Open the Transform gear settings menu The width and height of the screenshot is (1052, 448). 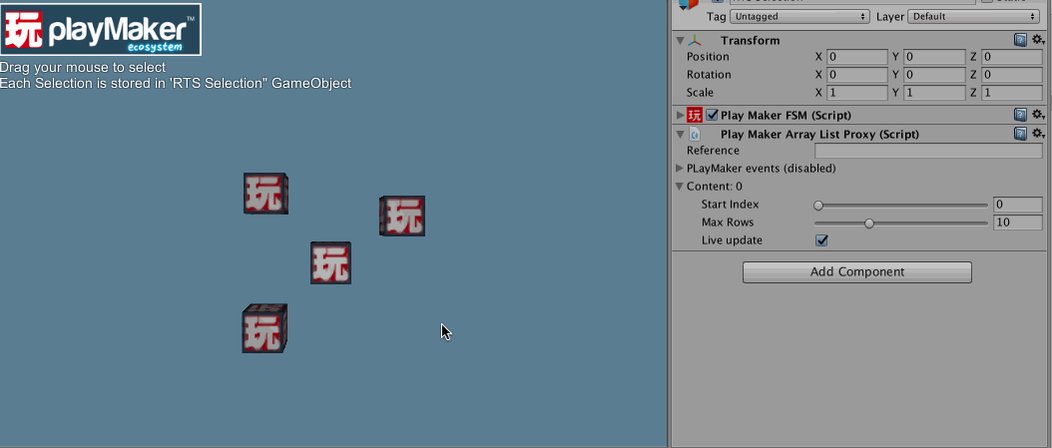pos(1038,40)
